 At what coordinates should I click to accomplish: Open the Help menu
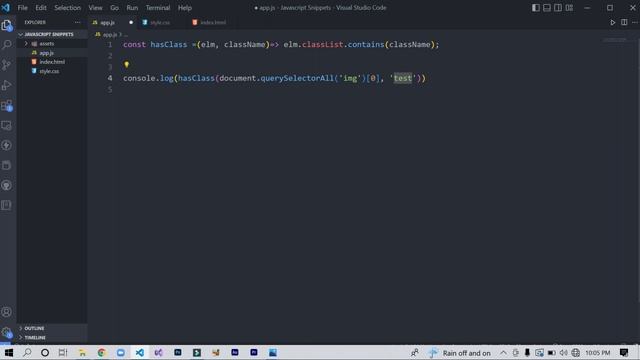coord(184,8)
